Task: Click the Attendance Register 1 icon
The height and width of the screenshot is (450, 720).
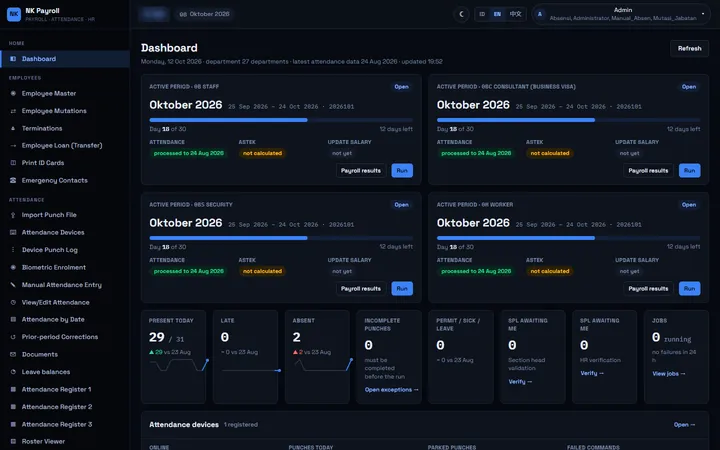Action: (x=13, y=389)
